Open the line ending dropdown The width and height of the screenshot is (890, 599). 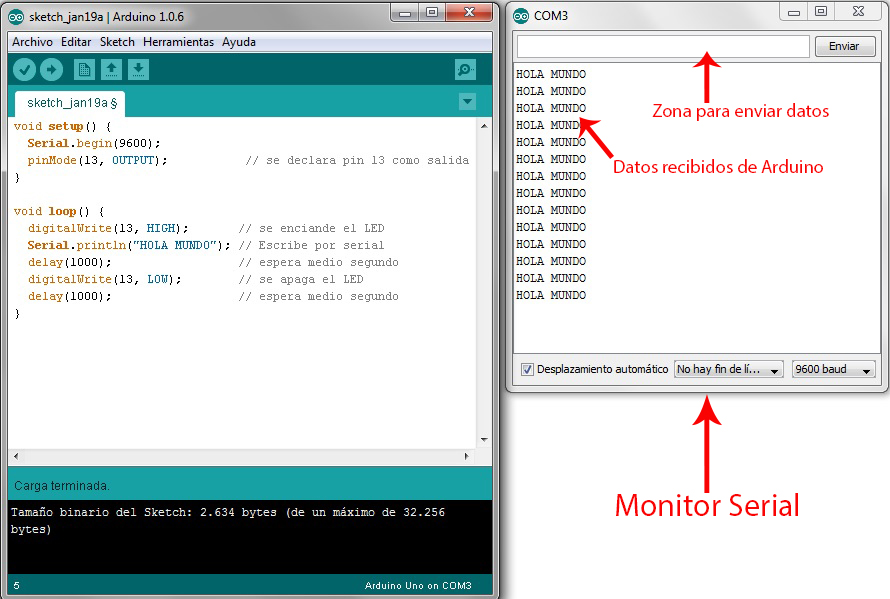point(729,369)
